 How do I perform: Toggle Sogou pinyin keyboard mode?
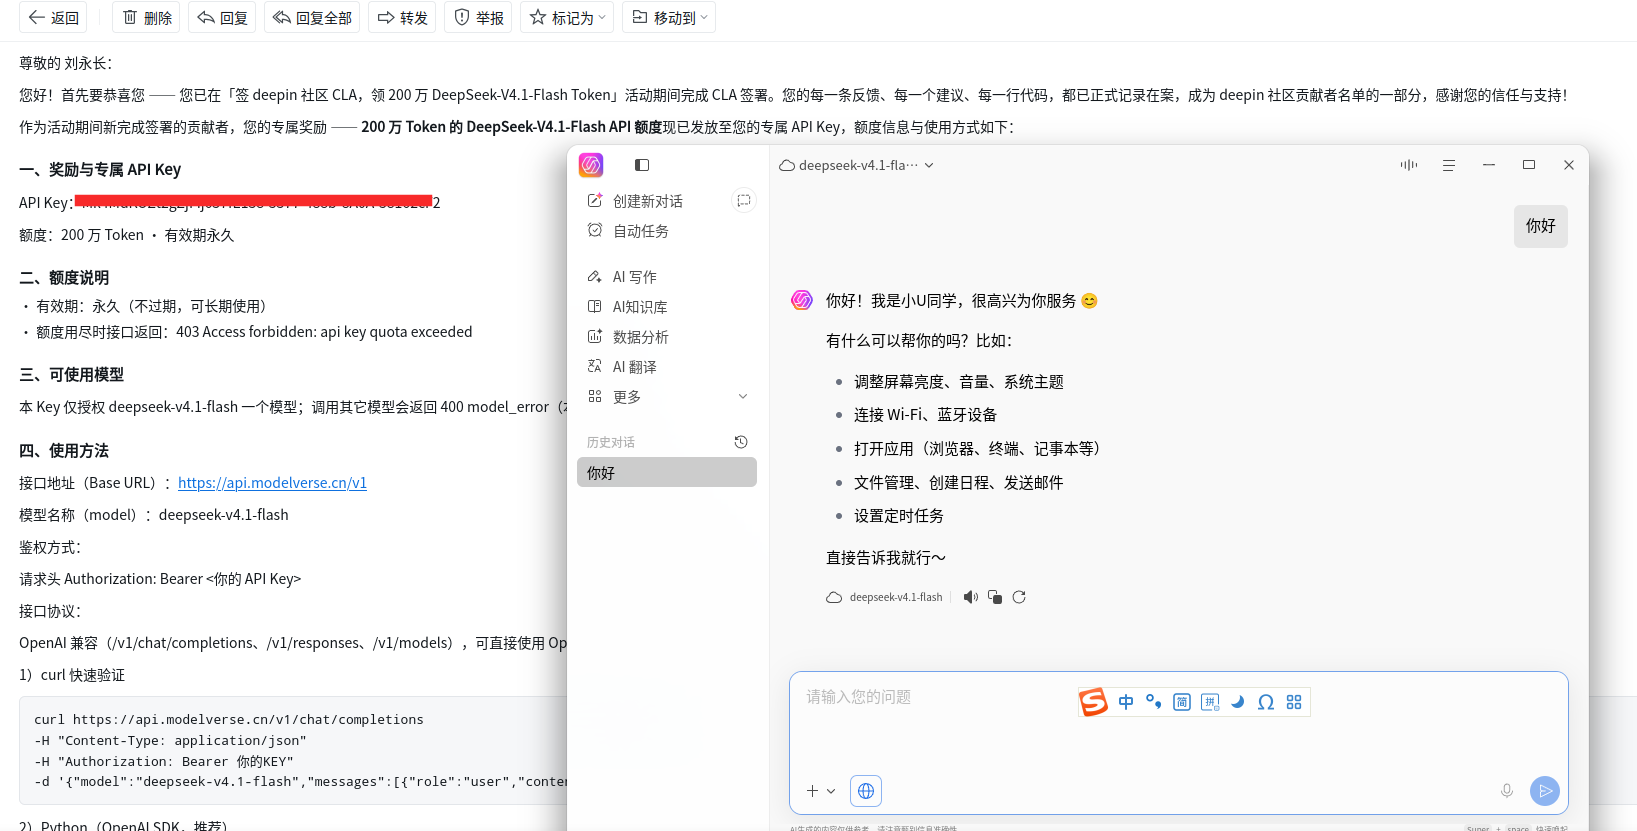(1210, 702)
